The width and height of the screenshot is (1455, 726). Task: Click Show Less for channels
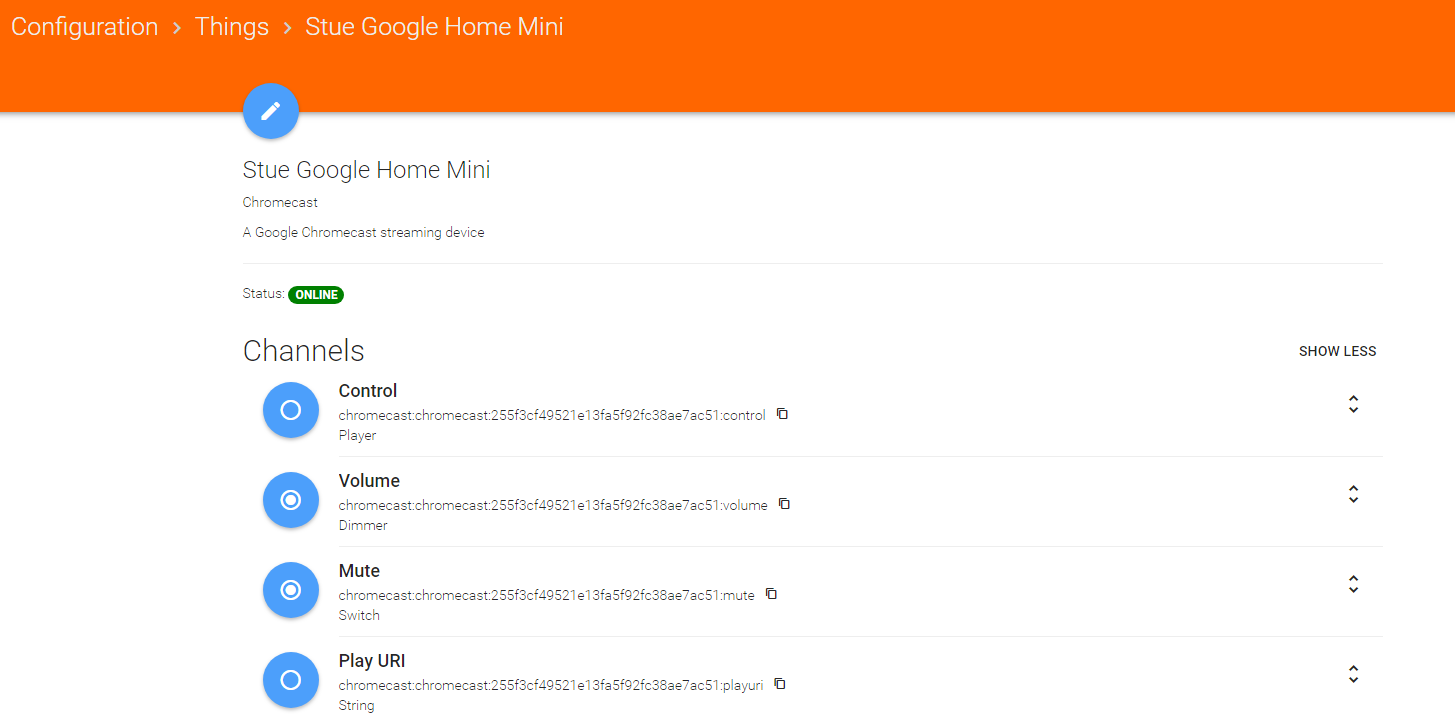[x=1337, y=351]
